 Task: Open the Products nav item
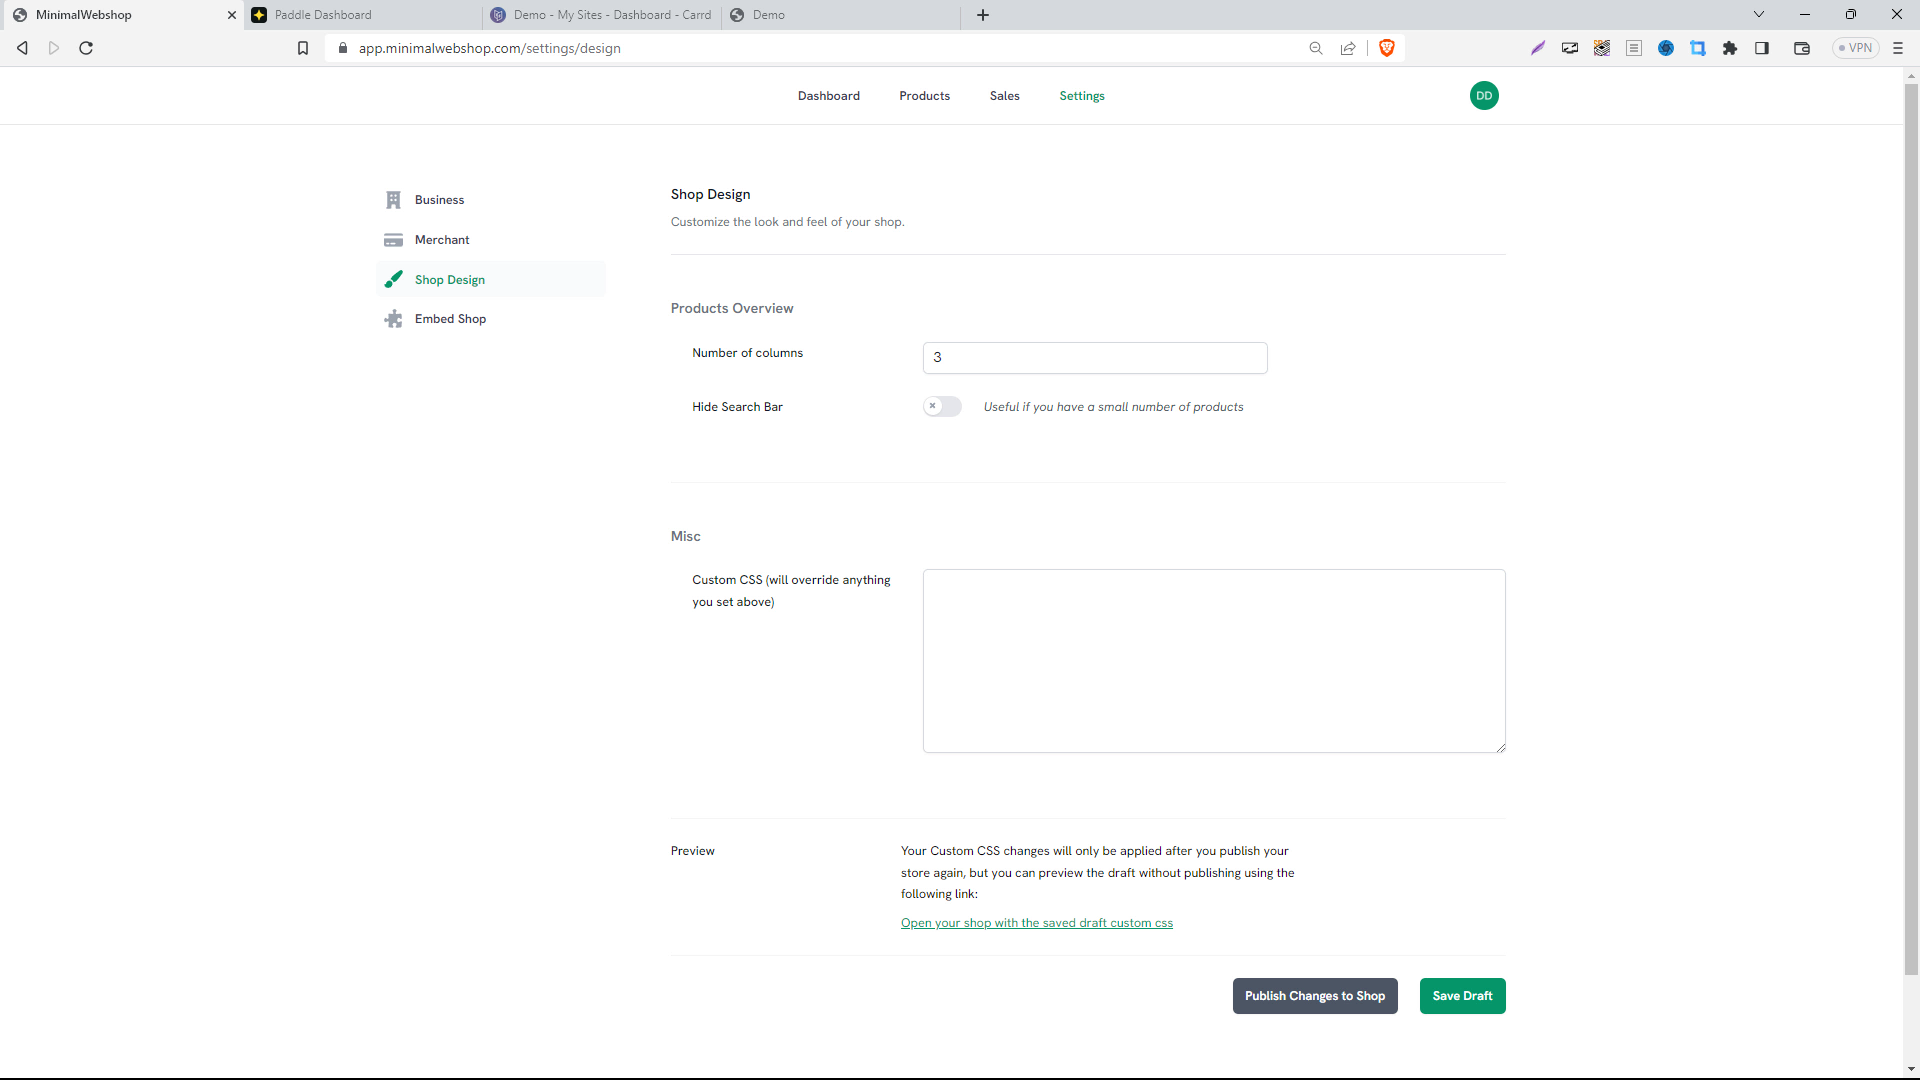click(925, 96)
